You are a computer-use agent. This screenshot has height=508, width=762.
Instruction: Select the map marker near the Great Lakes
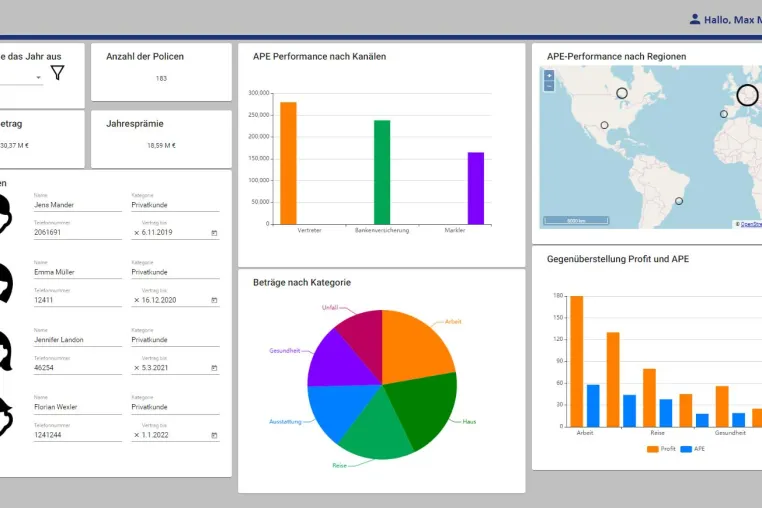point(622,93)
